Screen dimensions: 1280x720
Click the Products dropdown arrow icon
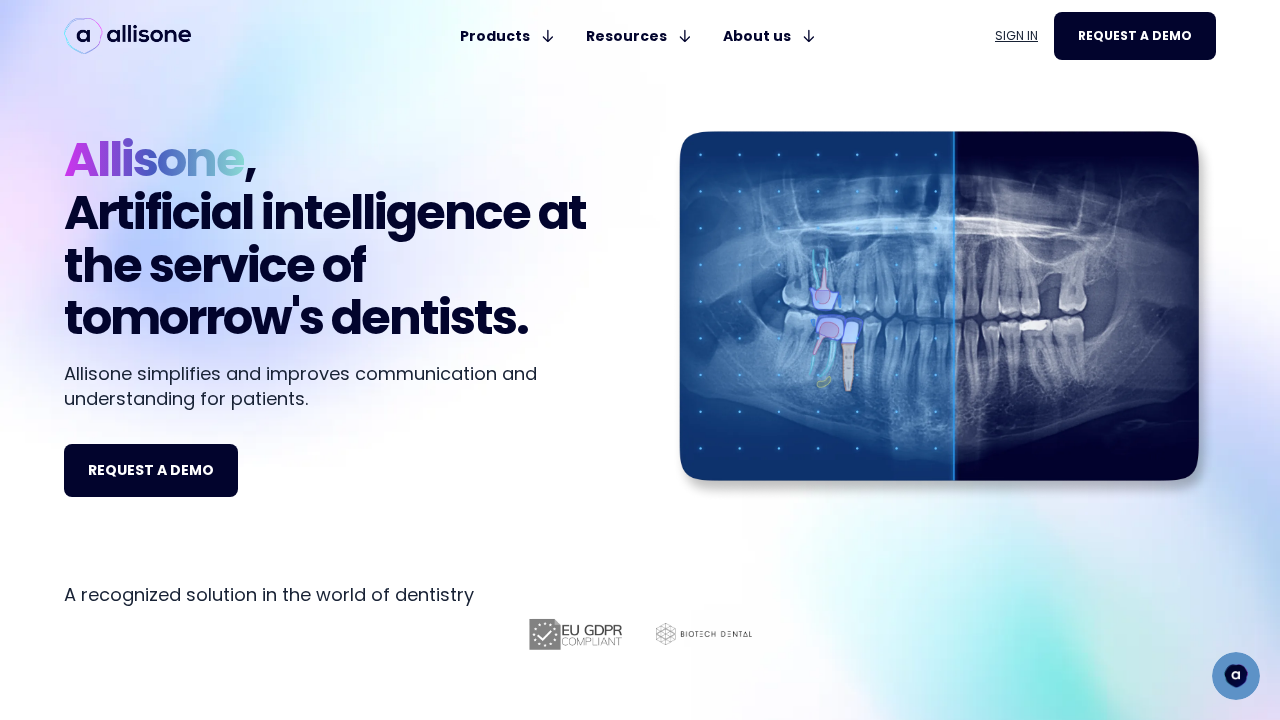click(547, 36)
